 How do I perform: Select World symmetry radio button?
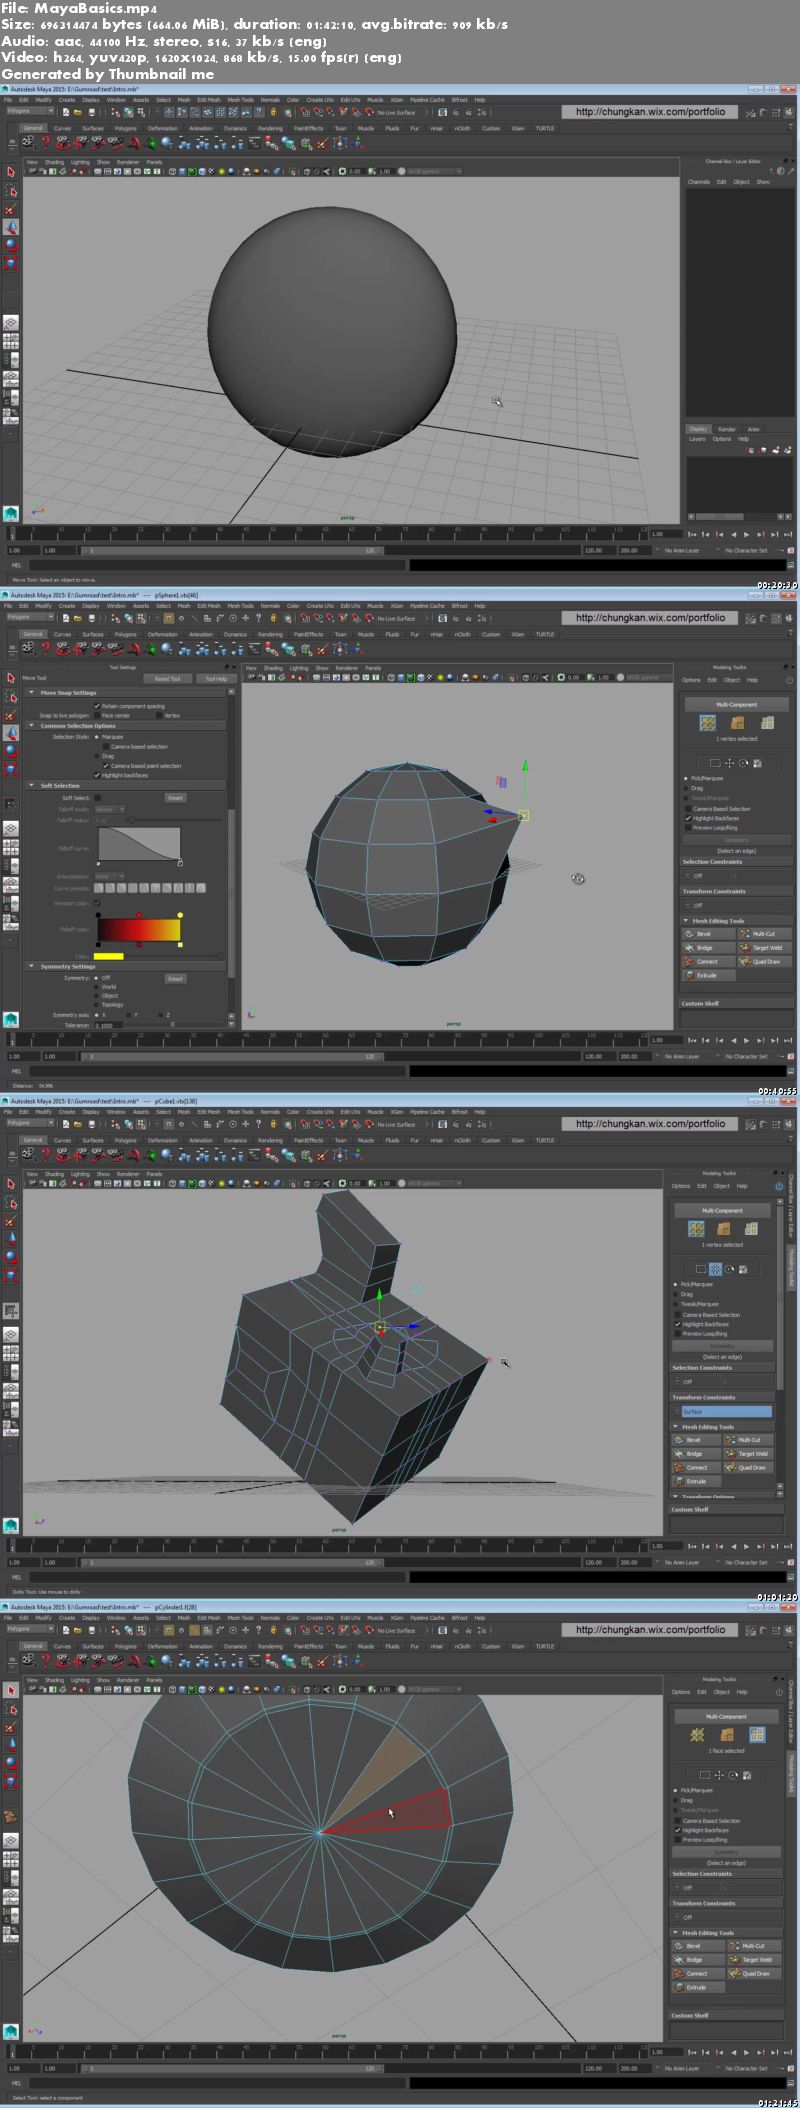click(97, 987)
